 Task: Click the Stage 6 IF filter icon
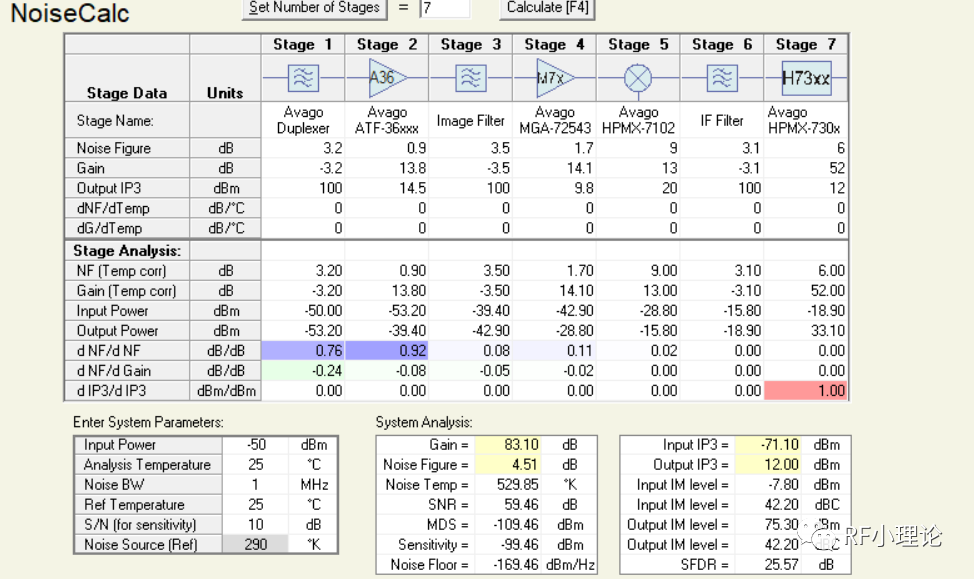722,78
